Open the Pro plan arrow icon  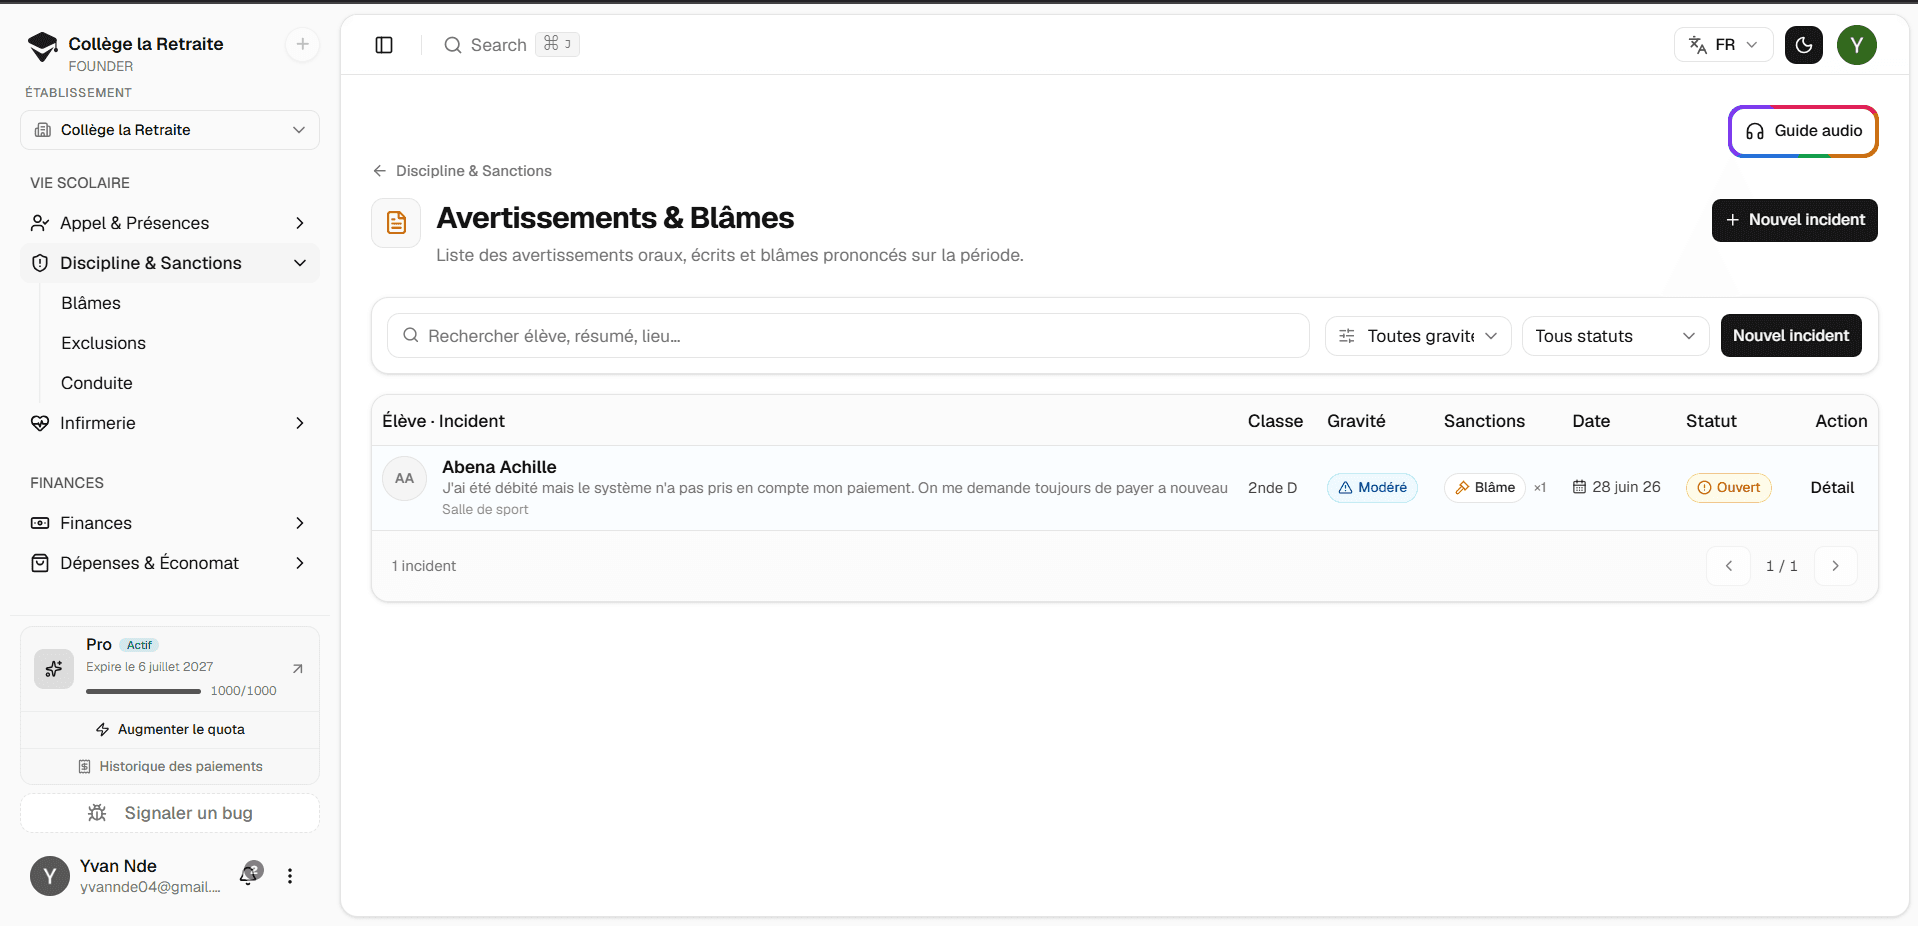point(297,669)
